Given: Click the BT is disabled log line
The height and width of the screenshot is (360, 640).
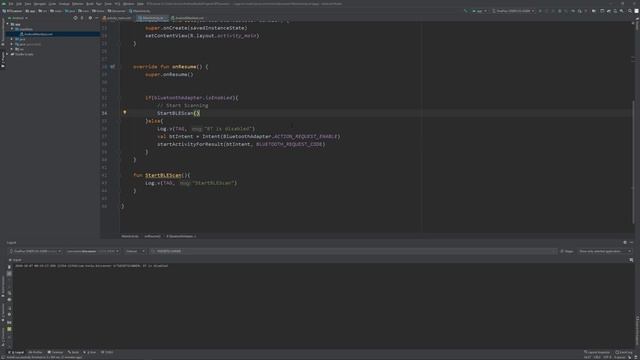Looking at the screenshot, I should click(91, 266).
